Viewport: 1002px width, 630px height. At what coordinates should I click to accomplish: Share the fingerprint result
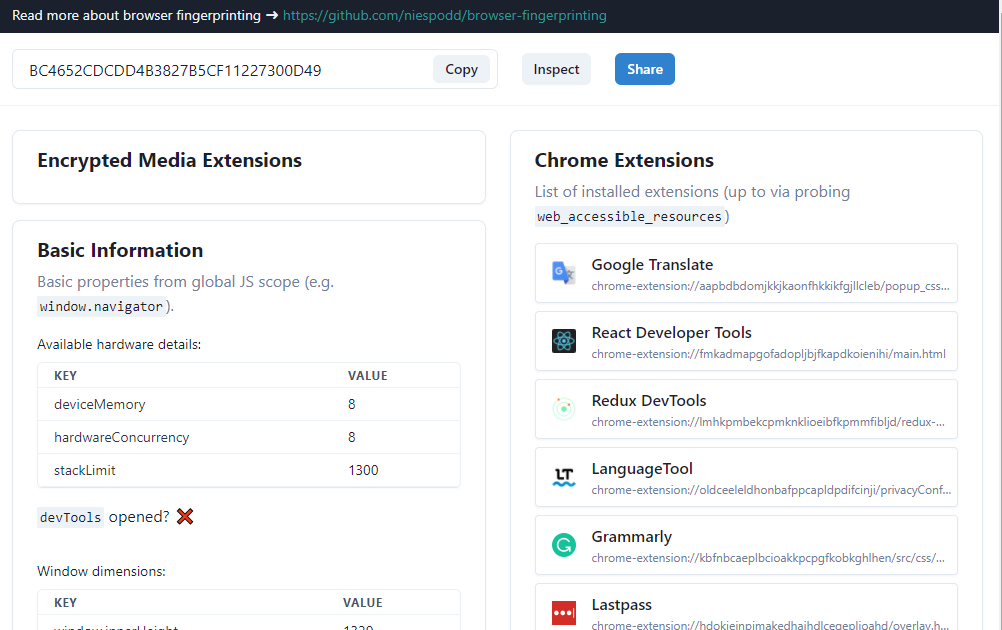tap(644, 69)
